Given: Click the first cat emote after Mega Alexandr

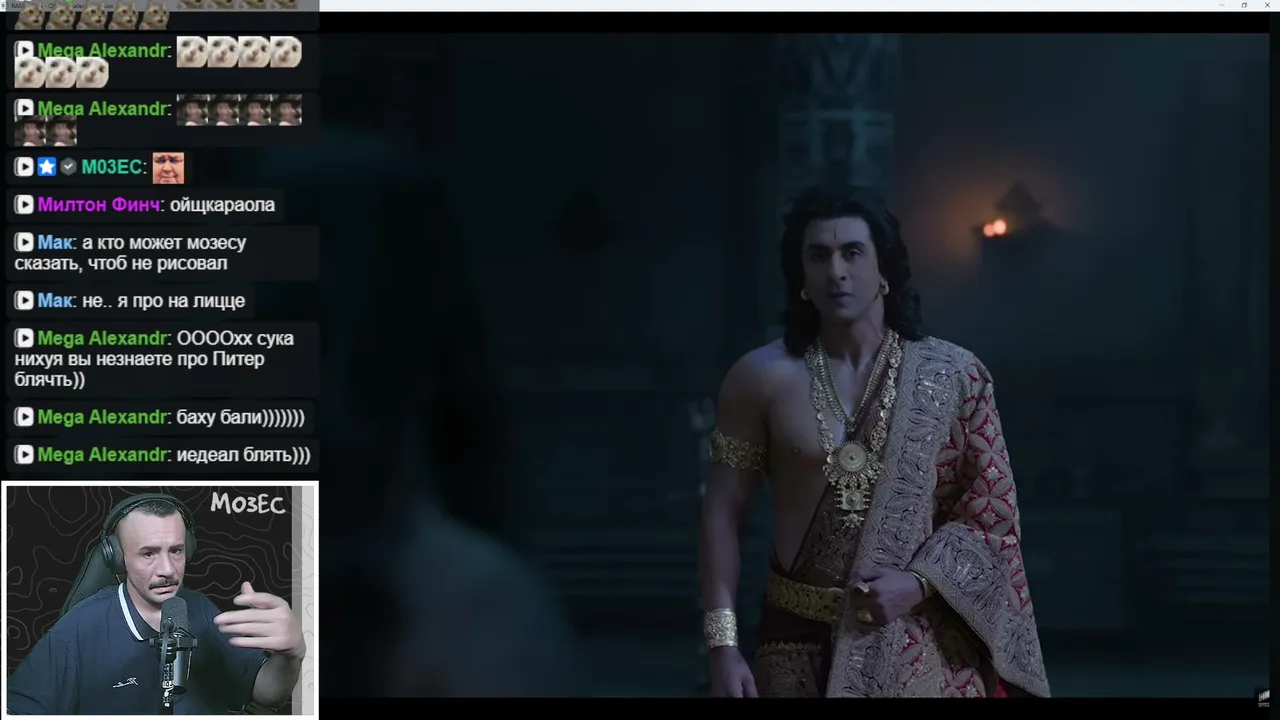Looking at the screenshot, I should pos(192,51).
